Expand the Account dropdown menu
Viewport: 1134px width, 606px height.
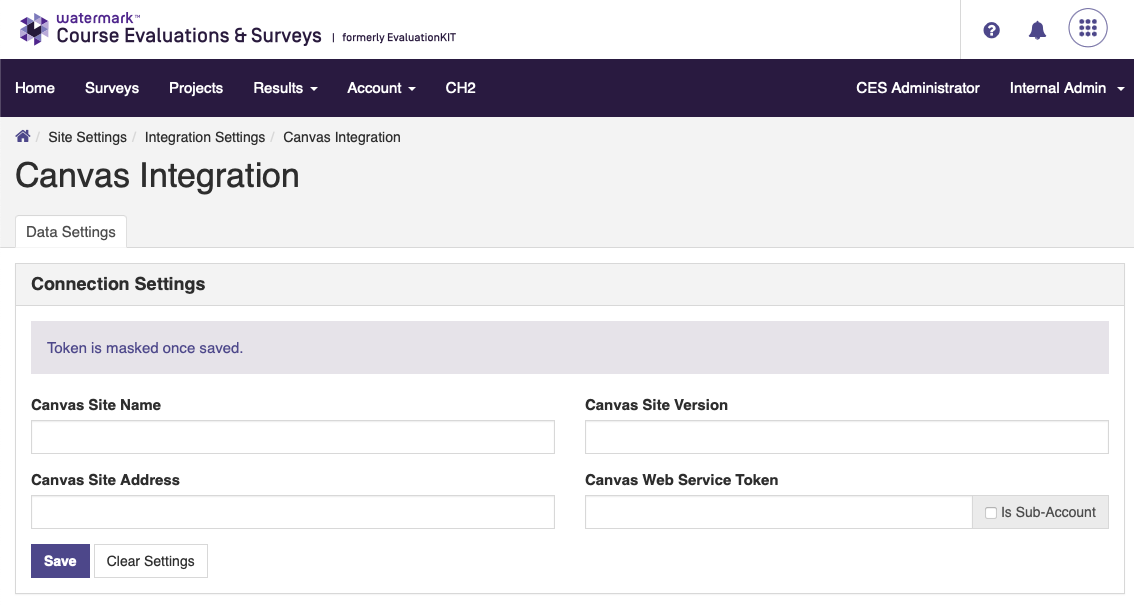(381, 88)
